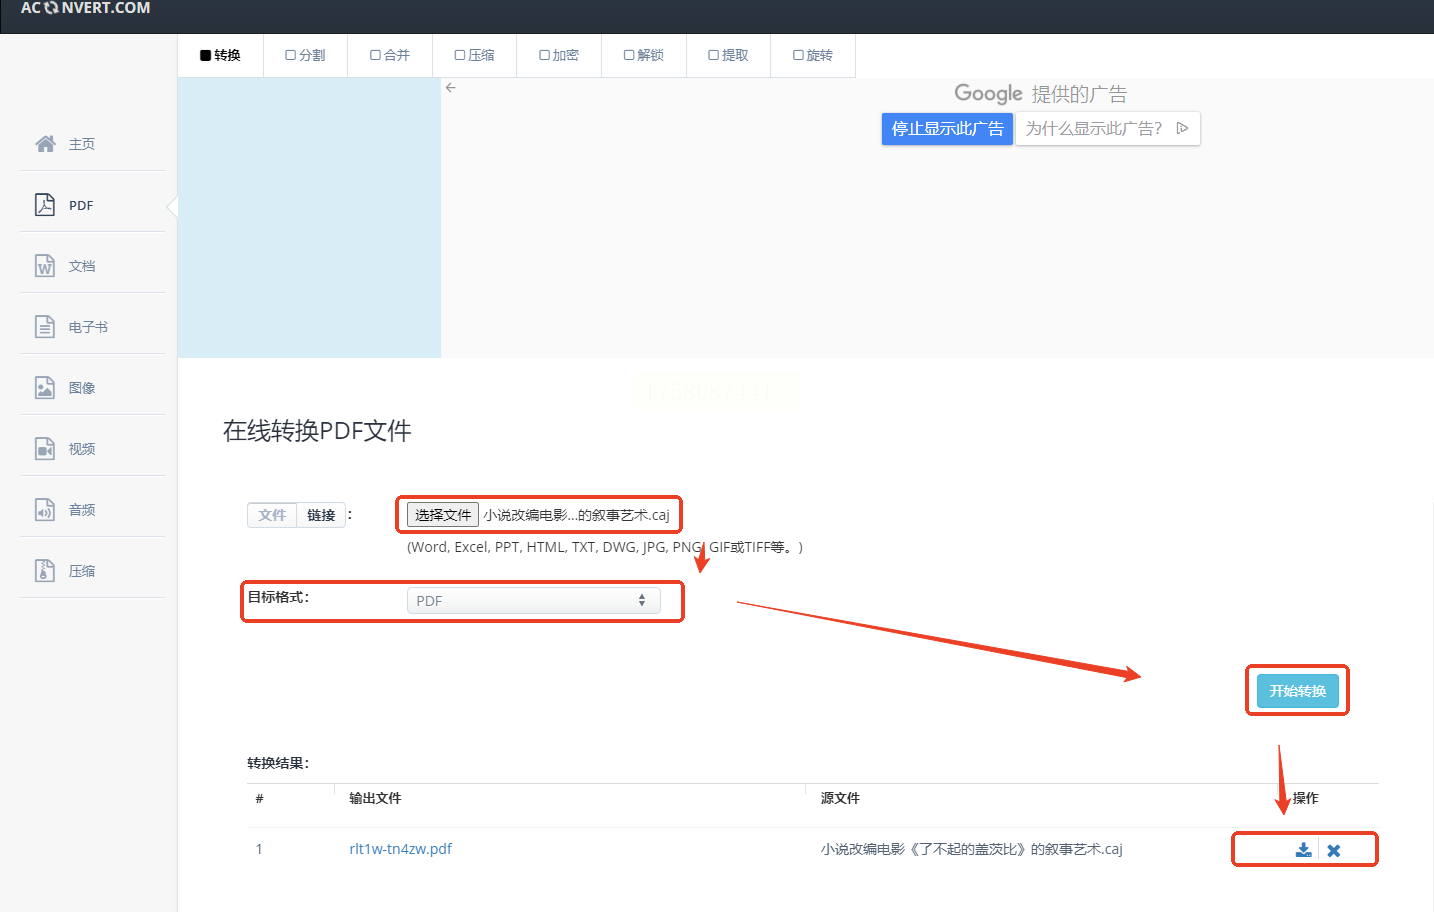Click the 开始转换 start conversion button
Image resolution: width=1434 pixels, height=912 pixels.
[1297, 691]
